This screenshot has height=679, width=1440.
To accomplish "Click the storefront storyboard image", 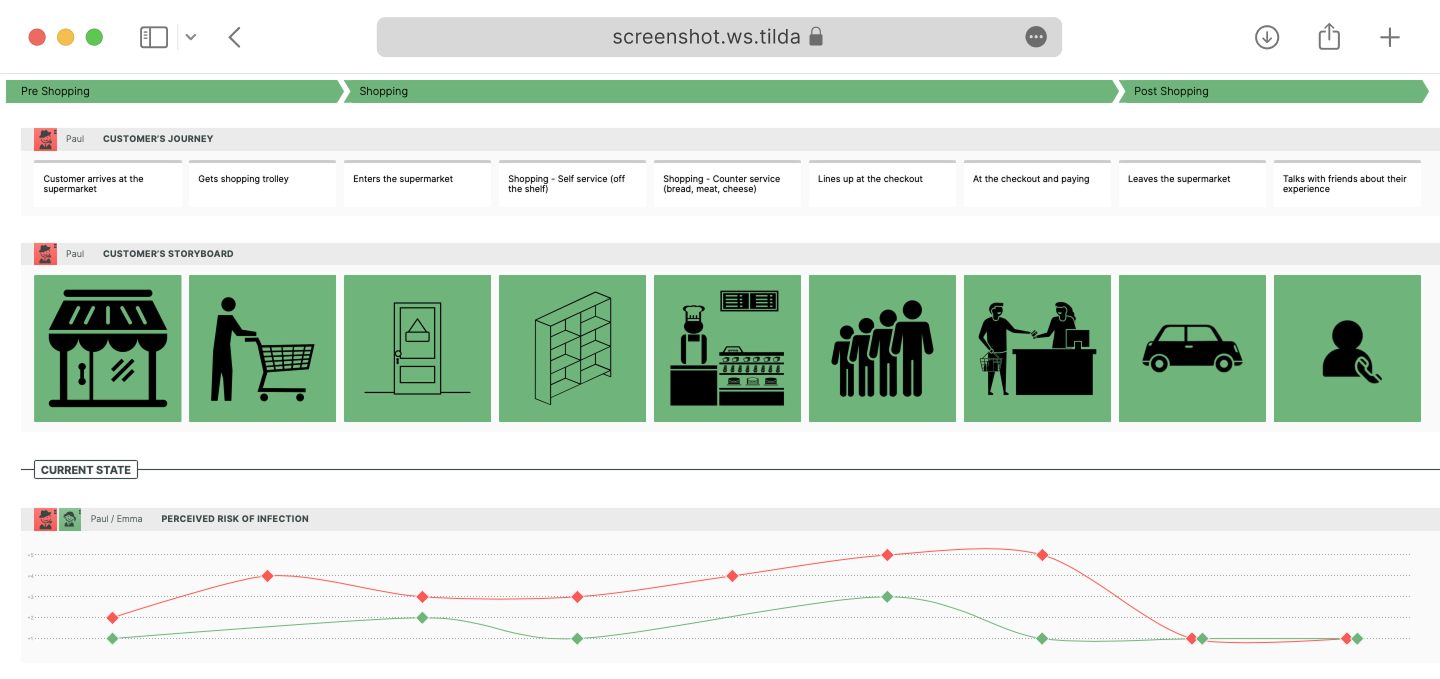I will tap(108, 348).
